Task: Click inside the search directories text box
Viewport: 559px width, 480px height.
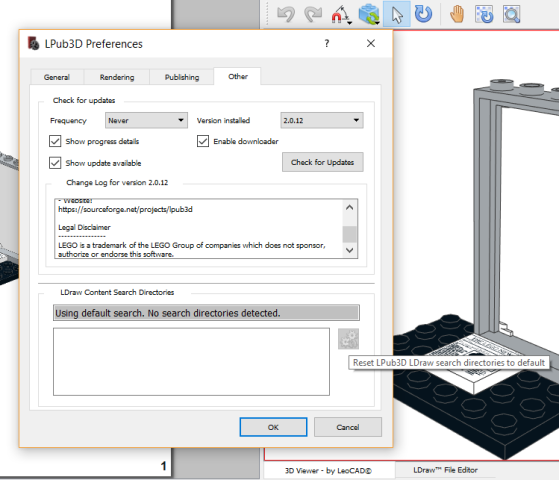Action: [191, 362]
